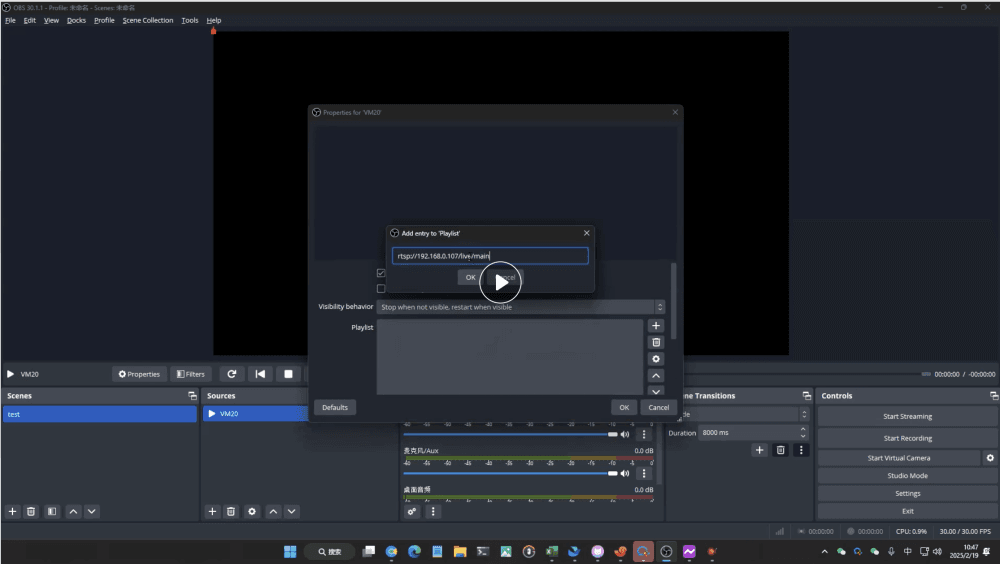Restart media playback on the VM20 toolbar
Screen dimensions: 1000x564
232,374
